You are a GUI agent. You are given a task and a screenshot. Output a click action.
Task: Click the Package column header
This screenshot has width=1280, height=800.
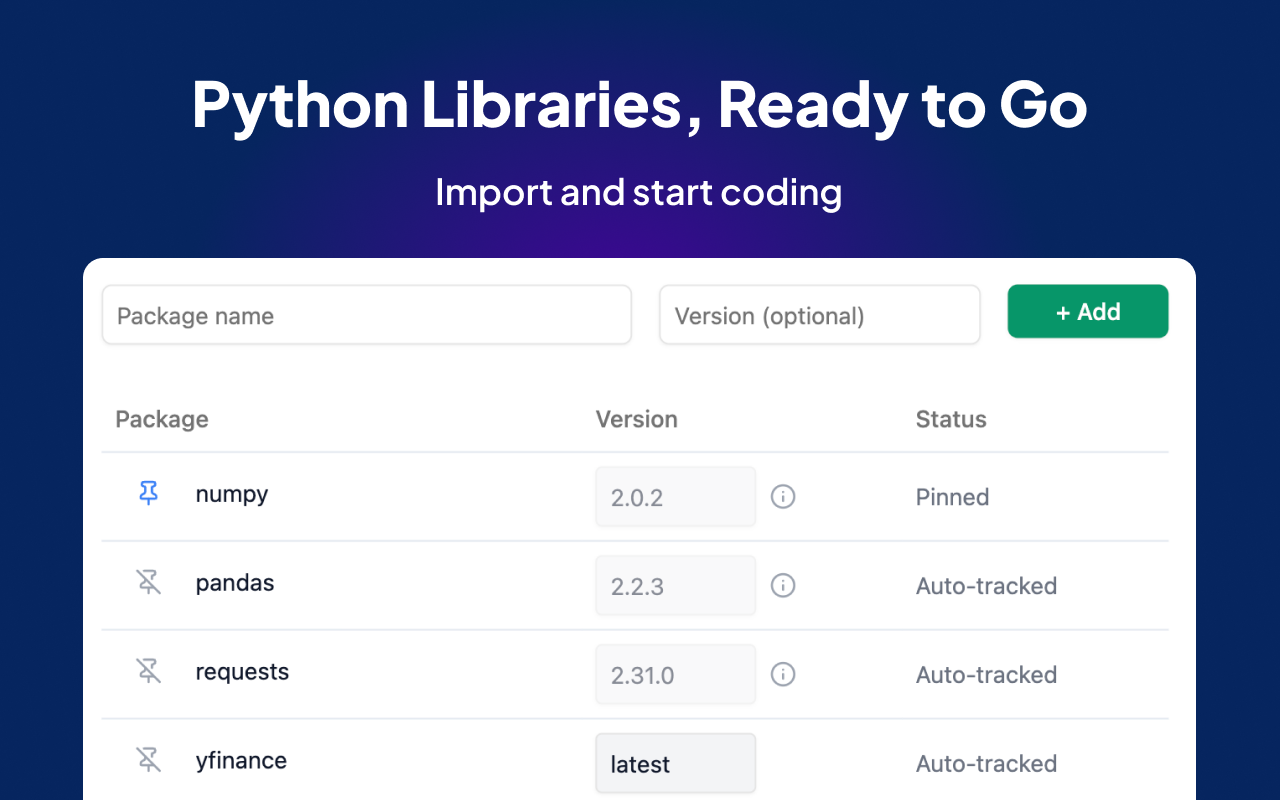point(162,419)
